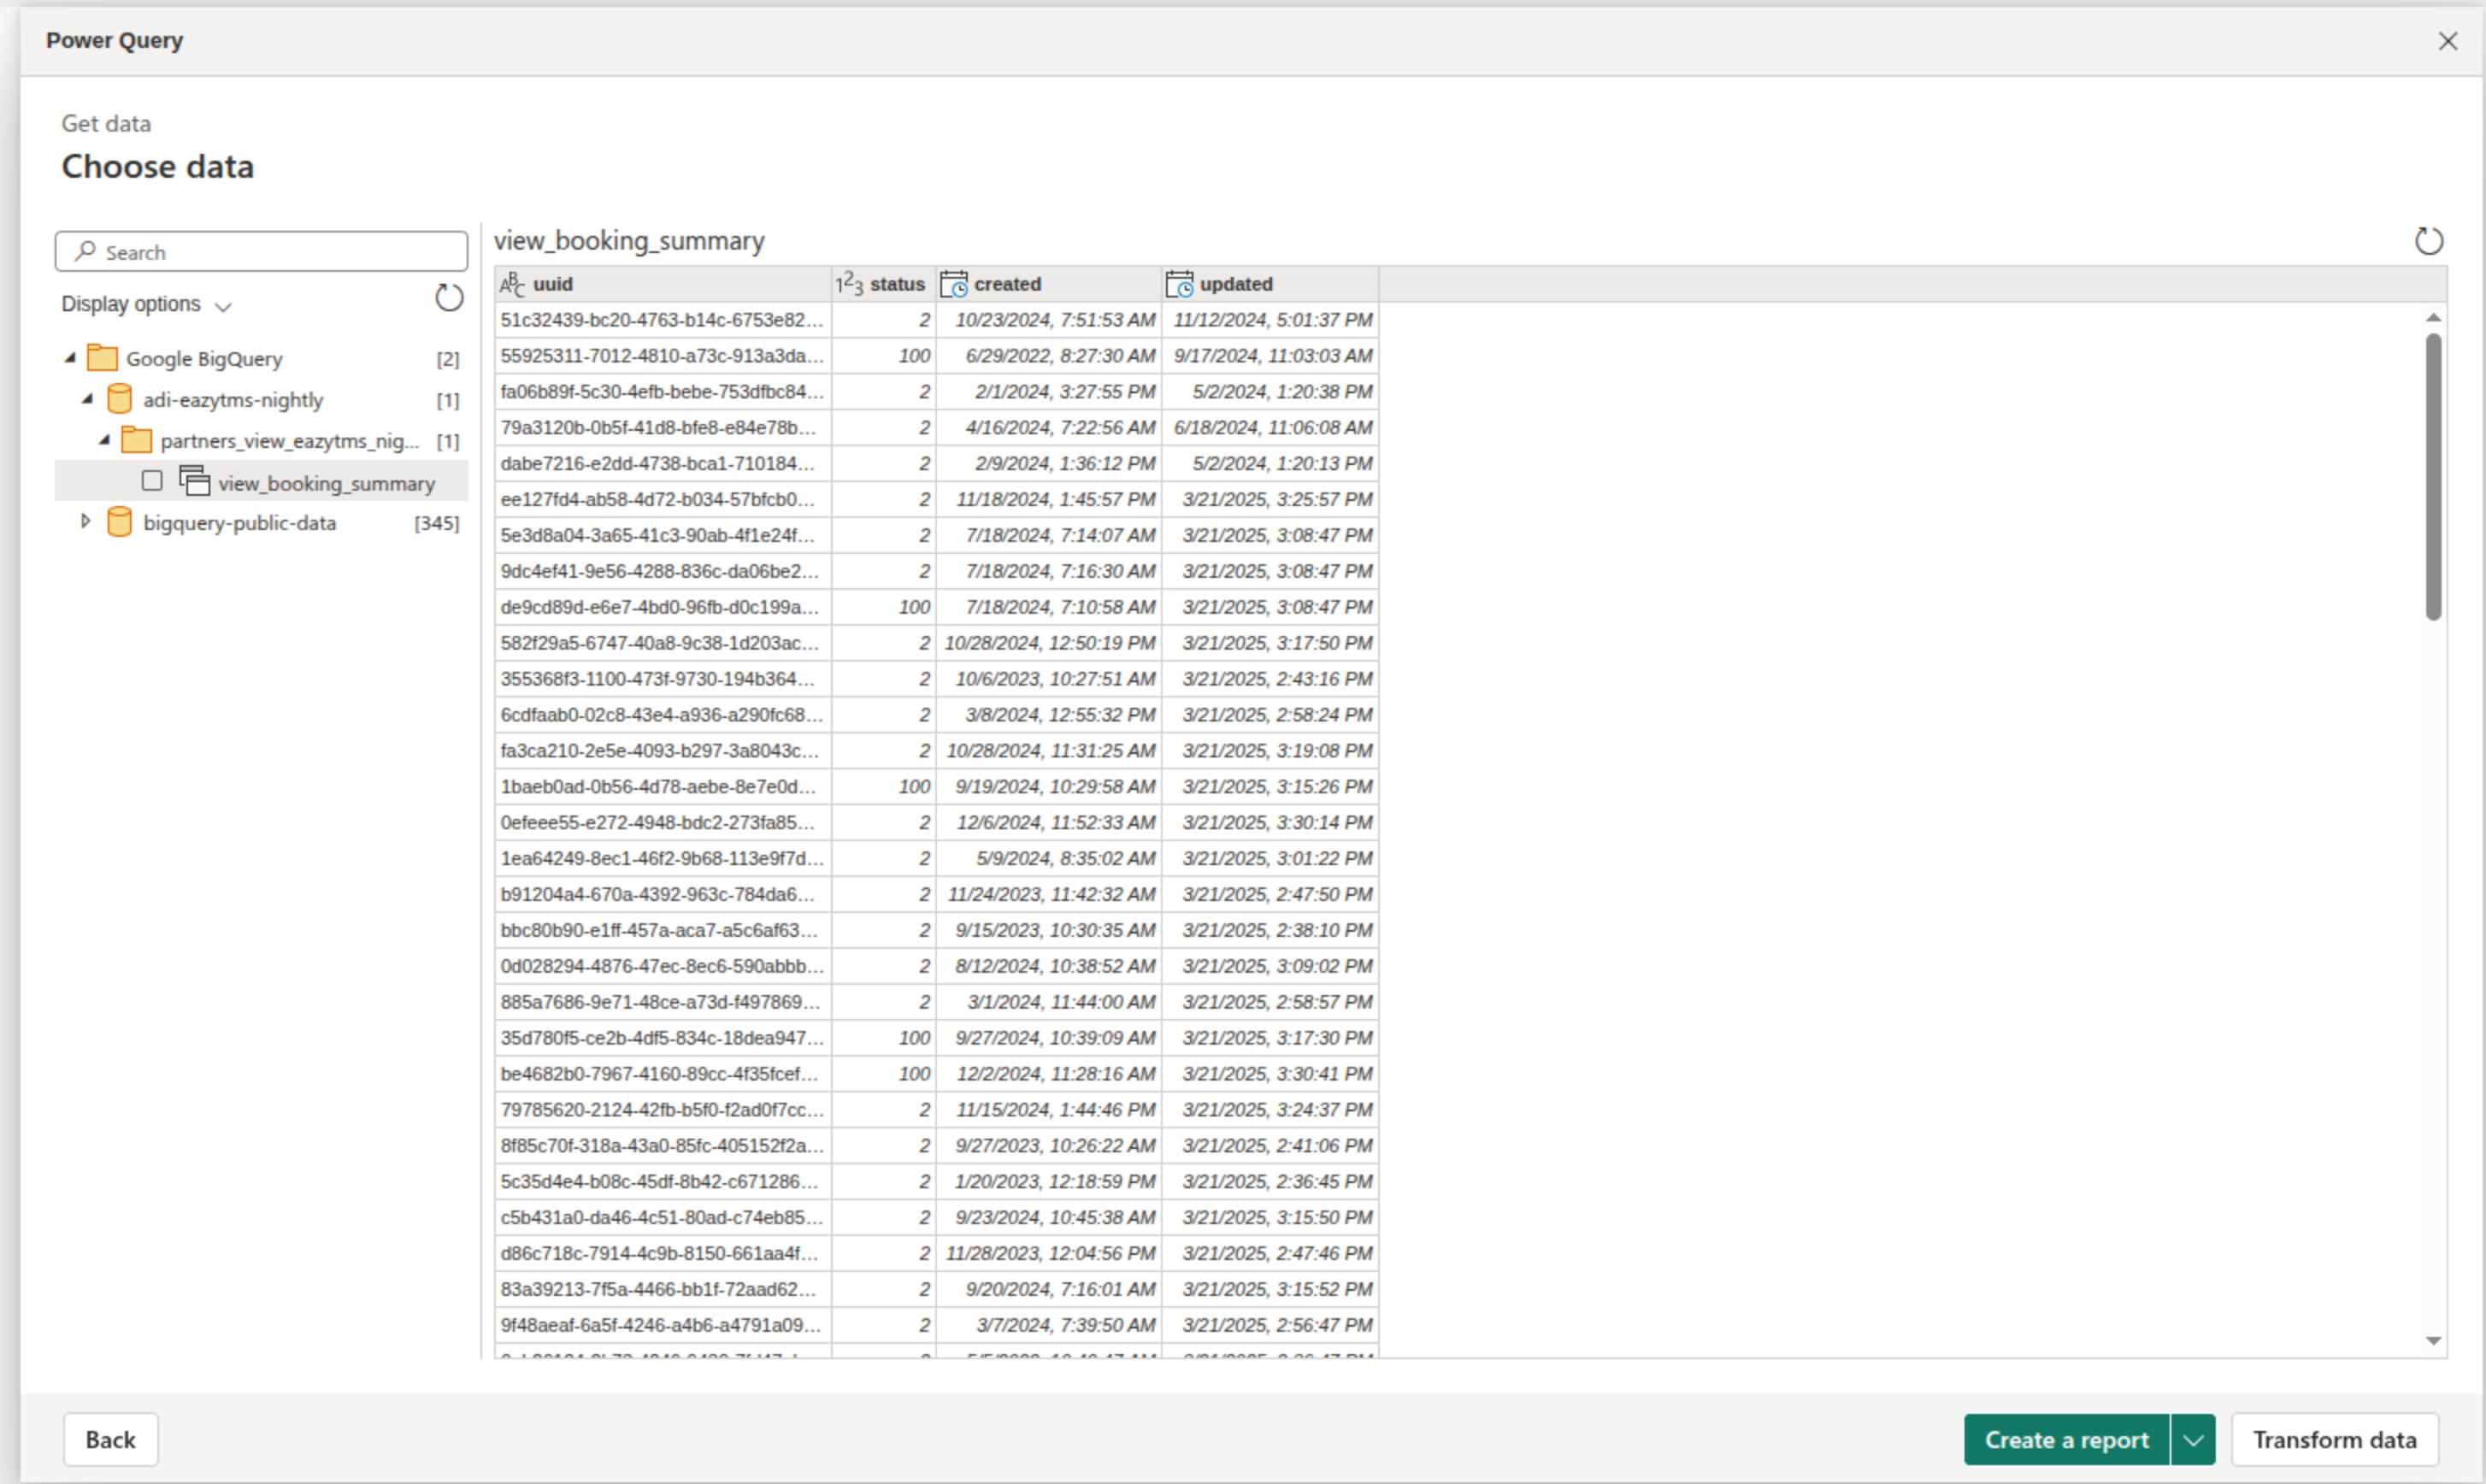This screenshot has height=1484, width=2486.
Task: Click uuid cell de9cd89d-e6e7-4bd0-96fb-d0c199a...
Action: pos(663,607)
